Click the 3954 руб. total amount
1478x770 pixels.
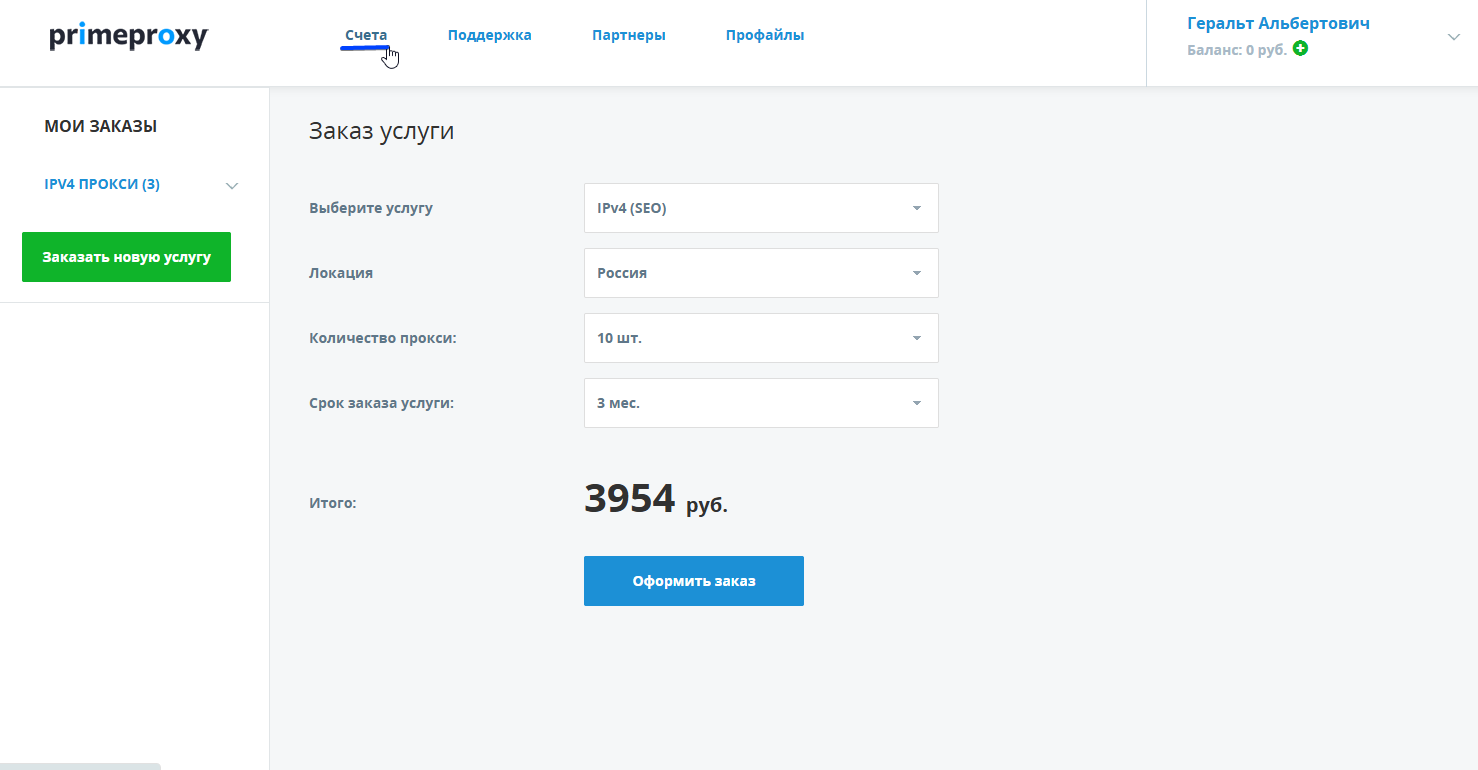pyautogui.click(x=656, y=499)
